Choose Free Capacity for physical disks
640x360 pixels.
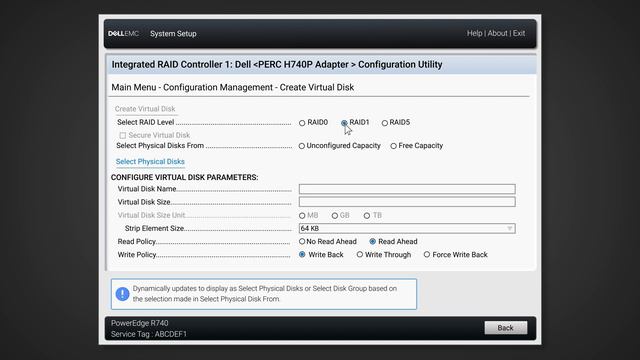pyautogui.click(x=393, y=146)
